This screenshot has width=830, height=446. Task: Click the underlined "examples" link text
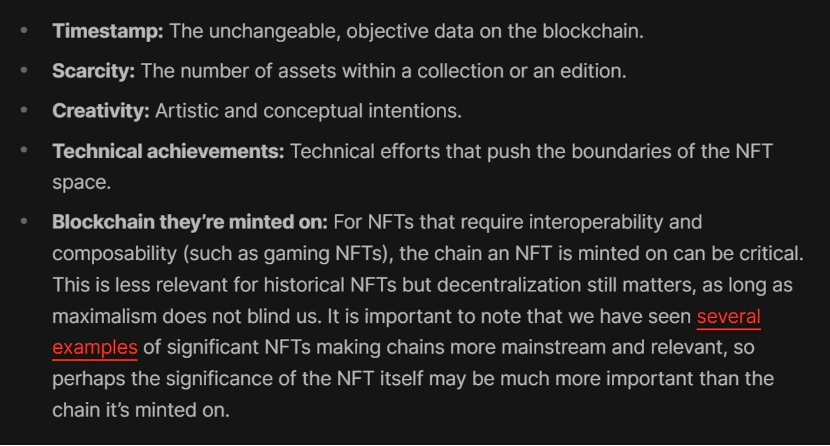click(94, 347)
